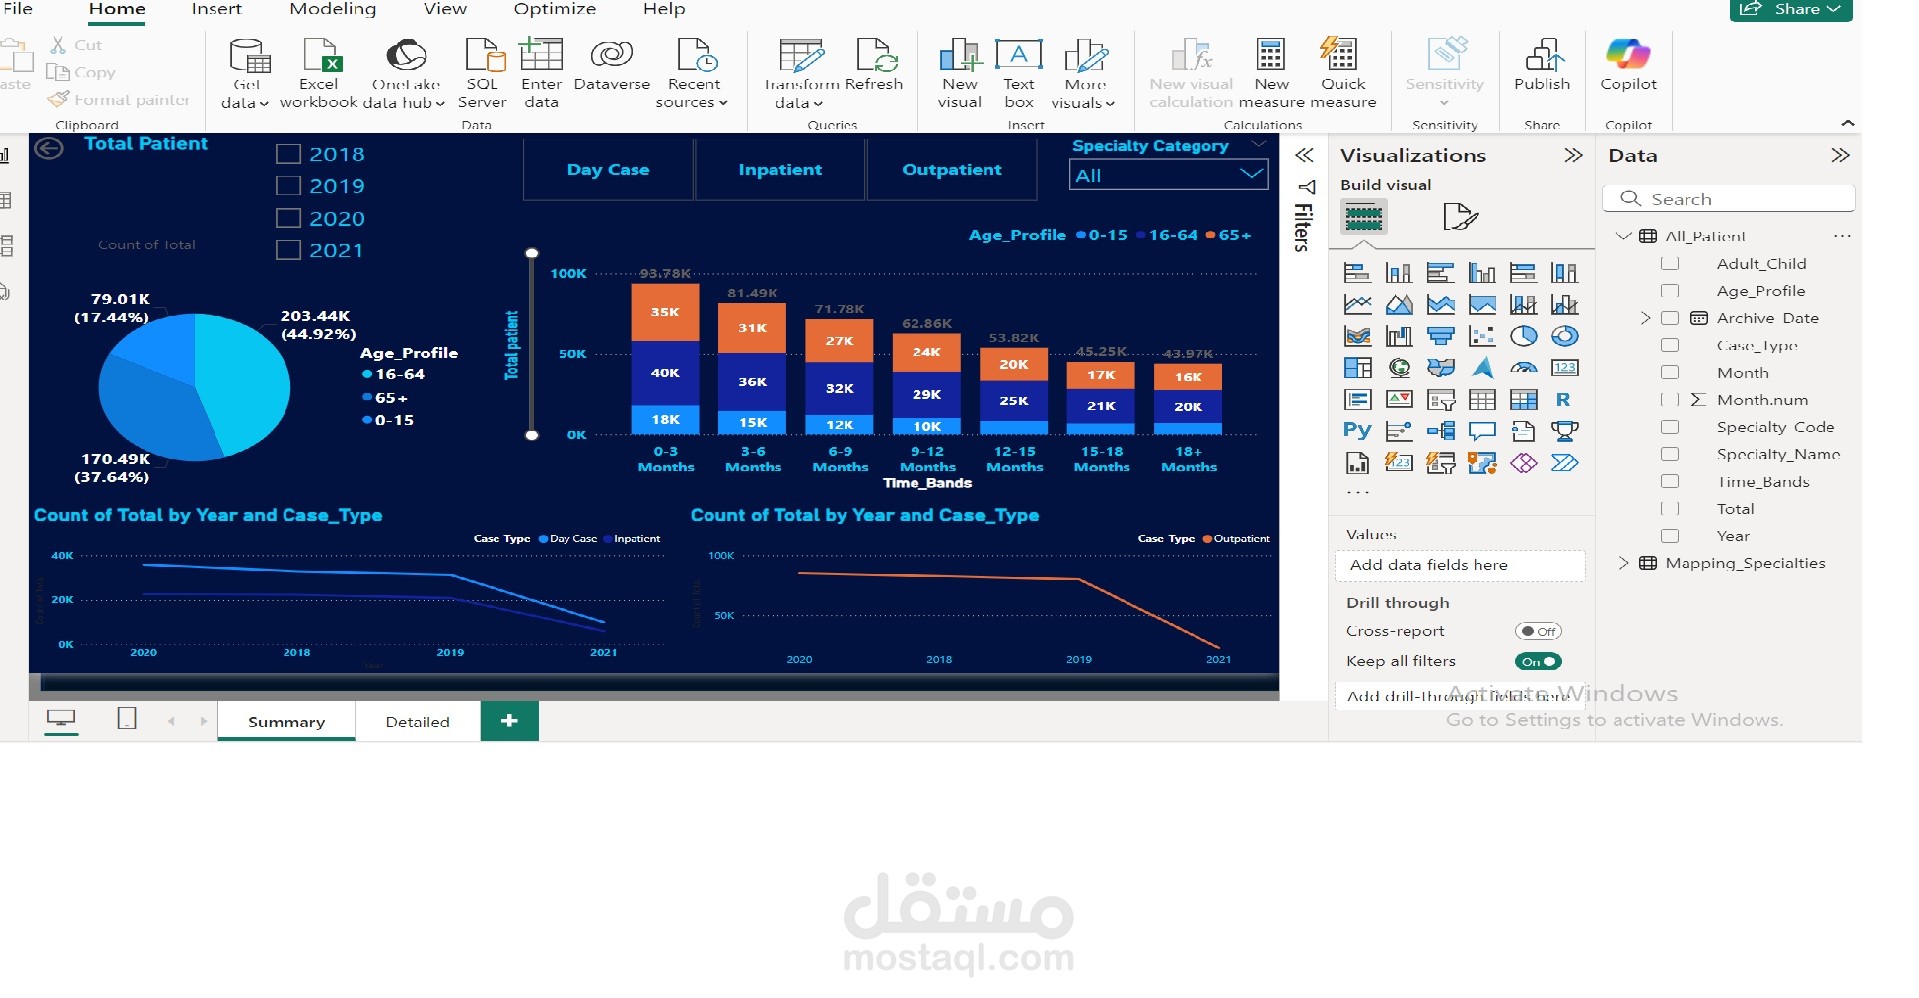
Task: Add a new page with plus button
Action: pyautogui.click(x=509, y=721)
